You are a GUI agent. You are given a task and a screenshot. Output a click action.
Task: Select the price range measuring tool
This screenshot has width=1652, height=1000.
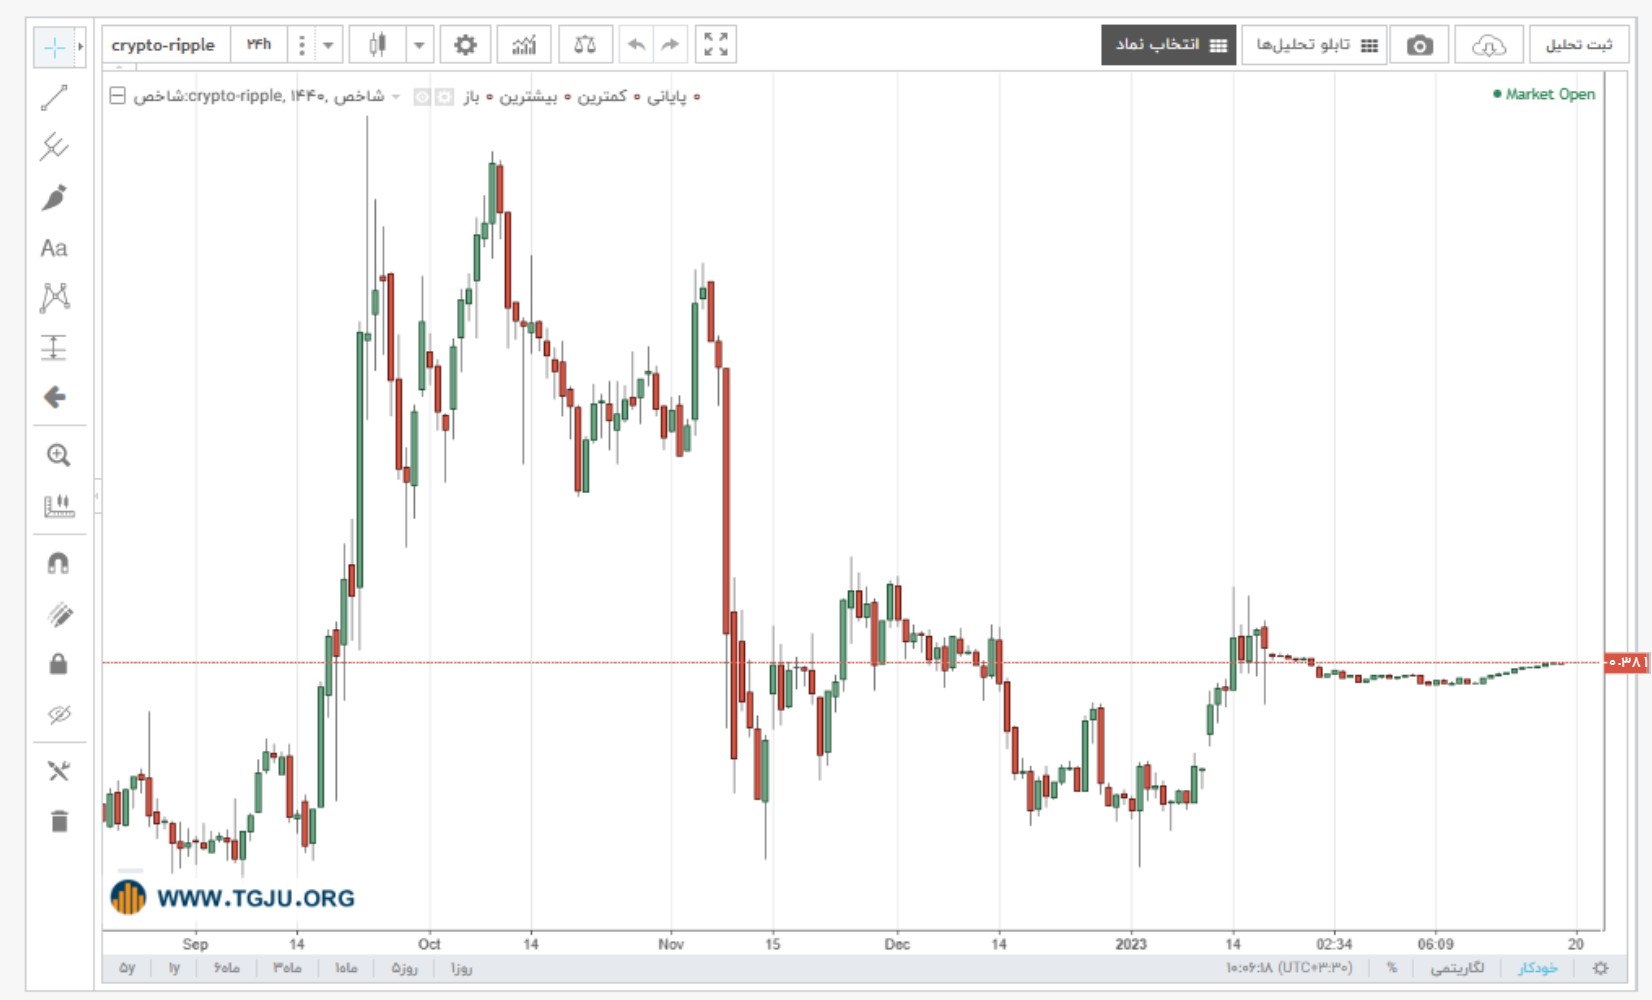(x=54, y=347)
